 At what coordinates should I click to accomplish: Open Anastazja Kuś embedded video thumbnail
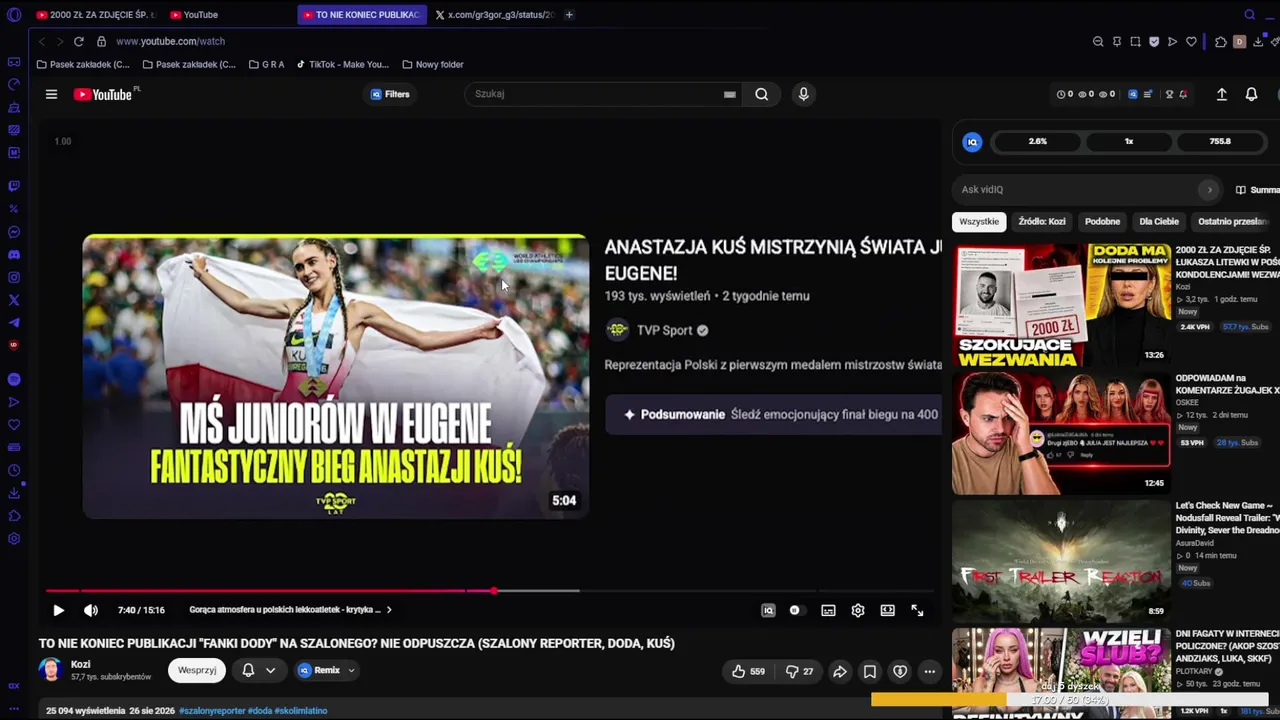tap(336, 377)
